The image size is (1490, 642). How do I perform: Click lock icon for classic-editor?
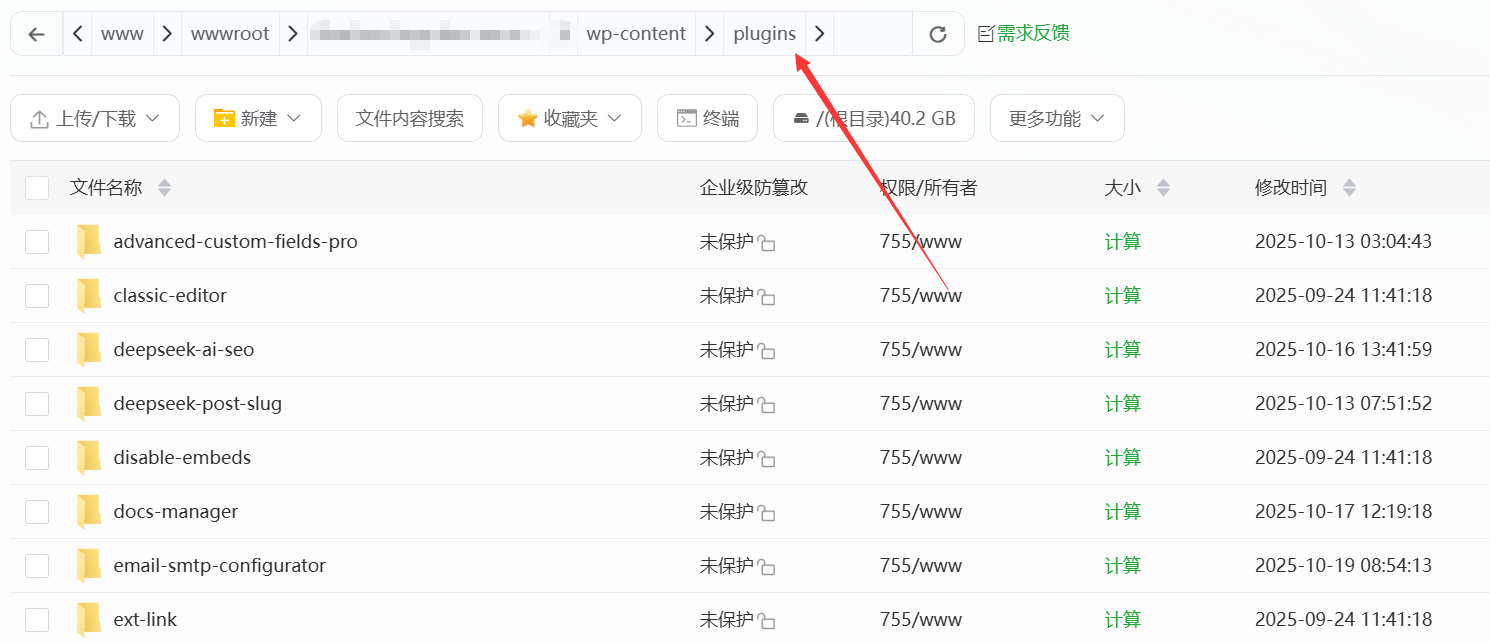[766, 297]
